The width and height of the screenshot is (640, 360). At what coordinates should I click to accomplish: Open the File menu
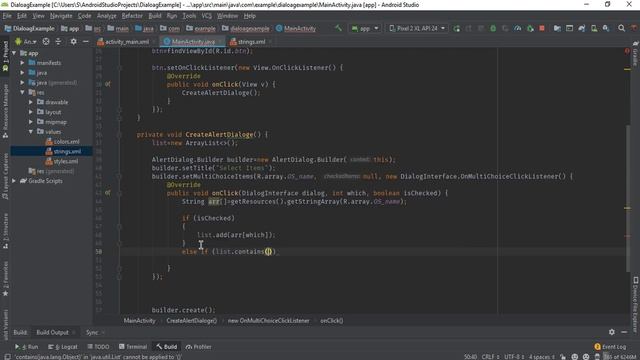pyautogui.click(x=7, y=16)
